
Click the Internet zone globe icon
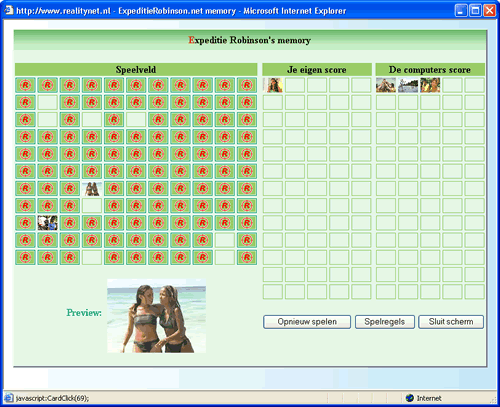(x=410, y=398)
